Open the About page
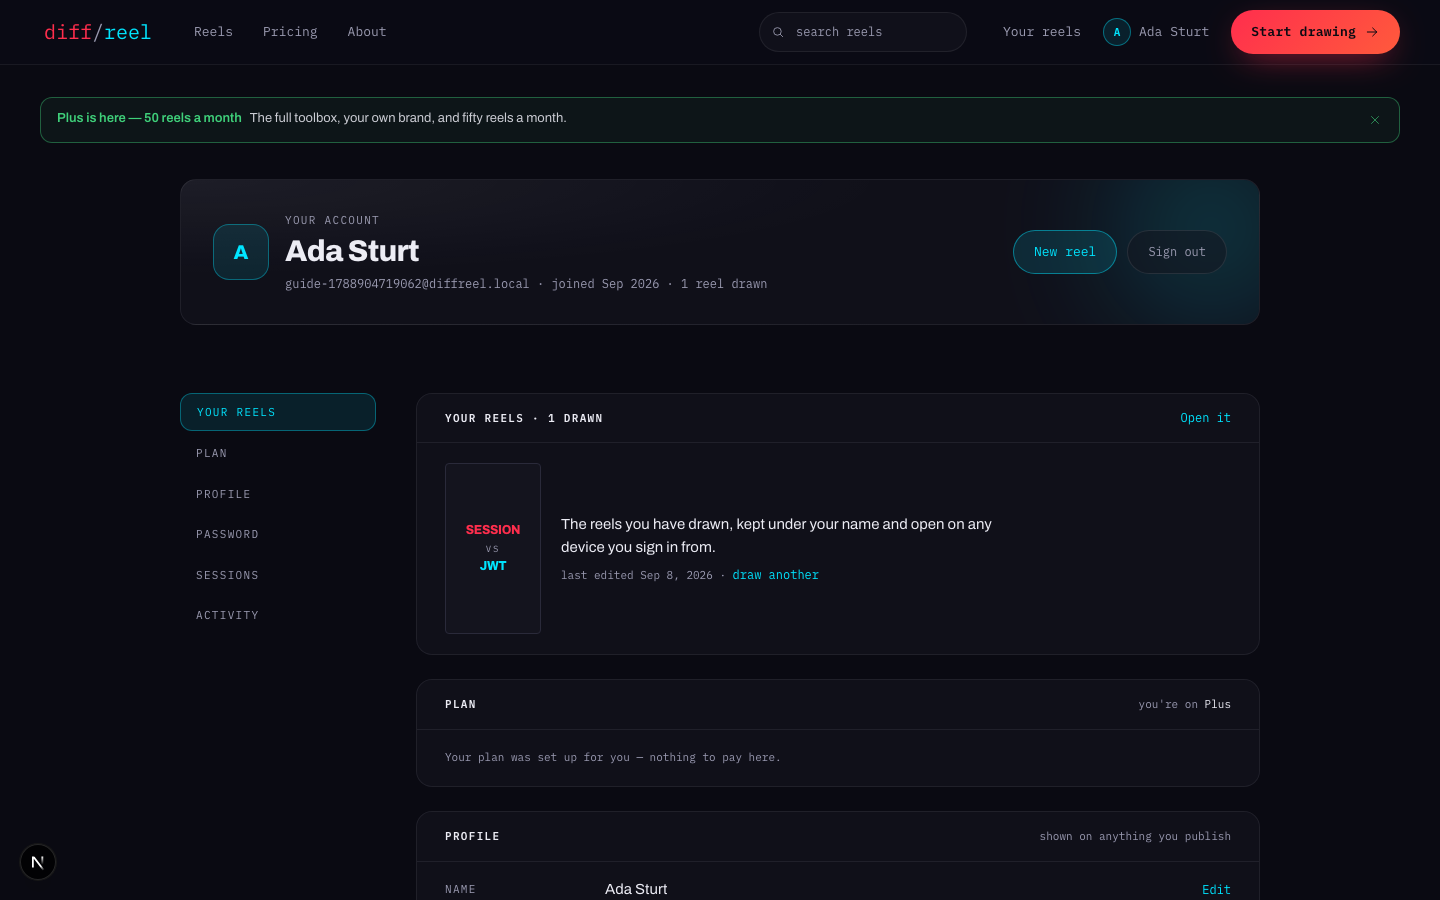The image size is (1440, 900). click(x=367, y=32)
